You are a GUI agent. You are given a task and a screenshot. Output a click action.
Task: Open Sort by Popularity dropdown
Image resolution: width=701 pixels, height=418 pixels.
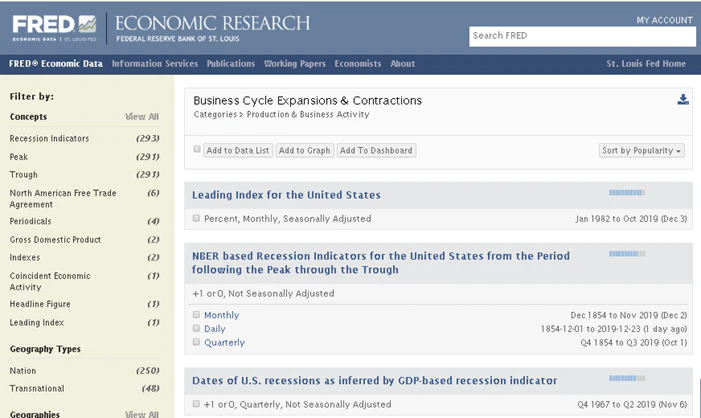click(x=642, y=150)
